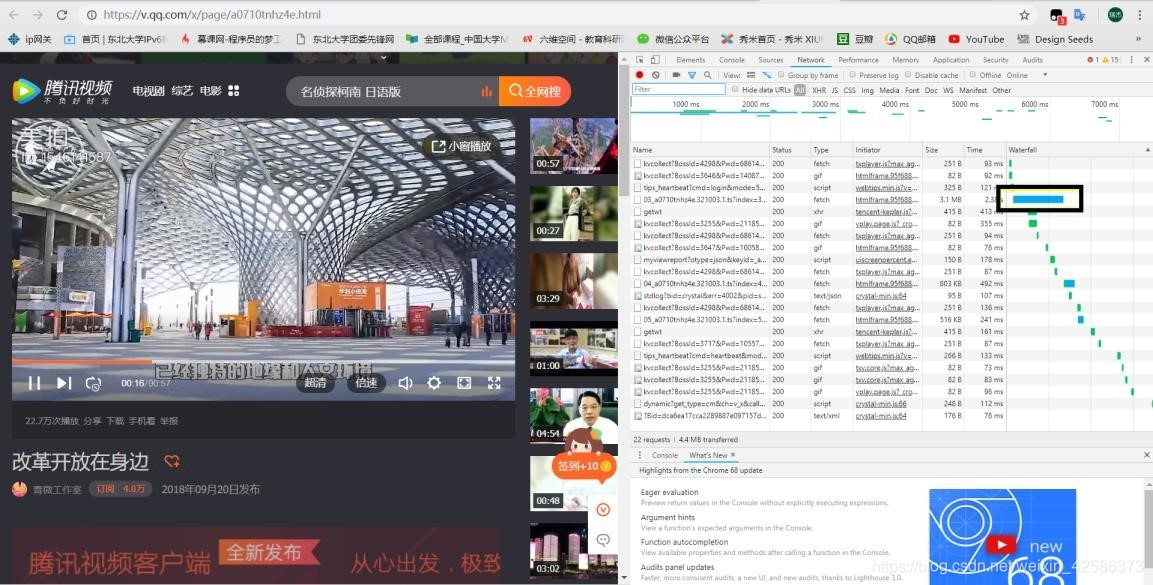Toggle the device toolbar icon
This screenshot has height=585, width=1153.
[654, 60]
